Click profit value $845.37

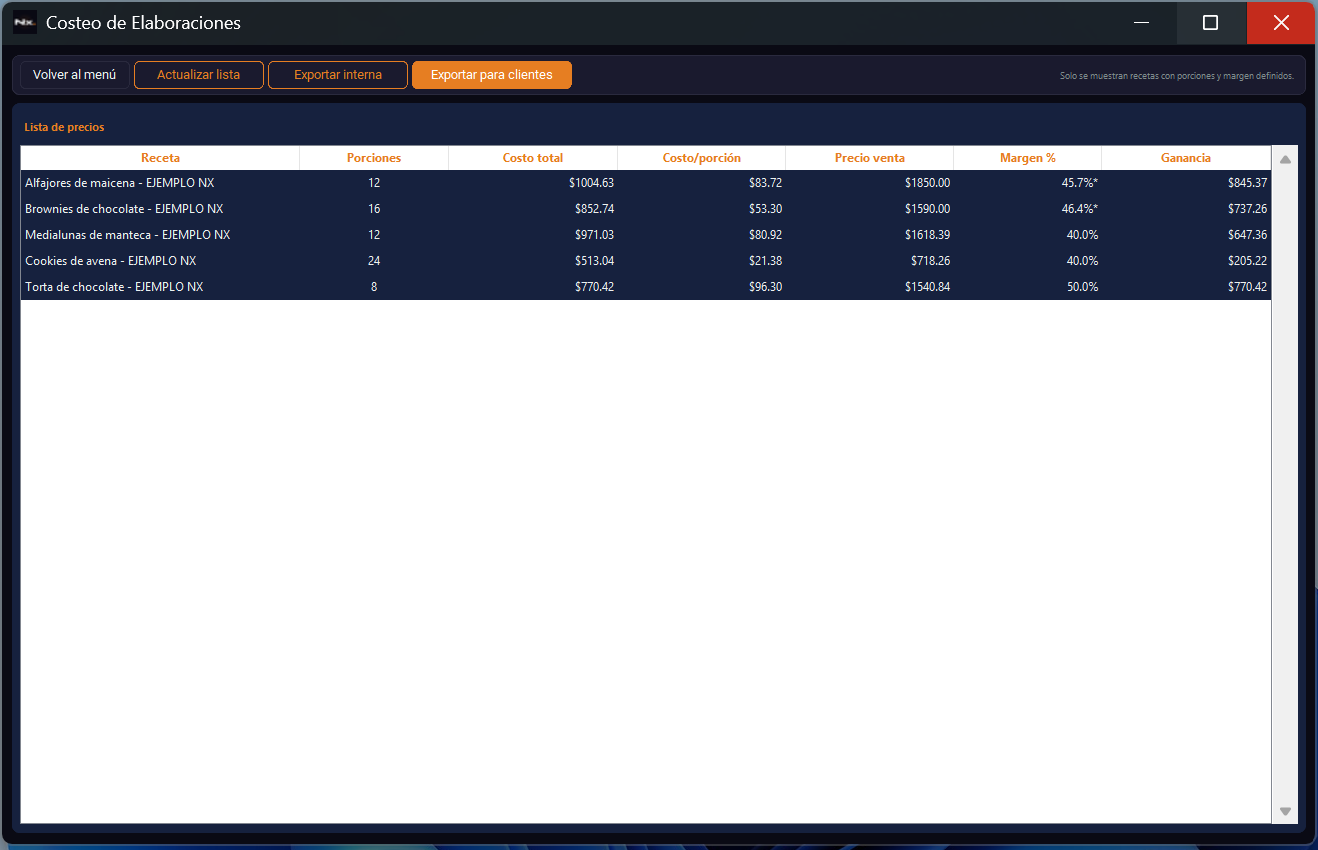tap(1247, 183)
